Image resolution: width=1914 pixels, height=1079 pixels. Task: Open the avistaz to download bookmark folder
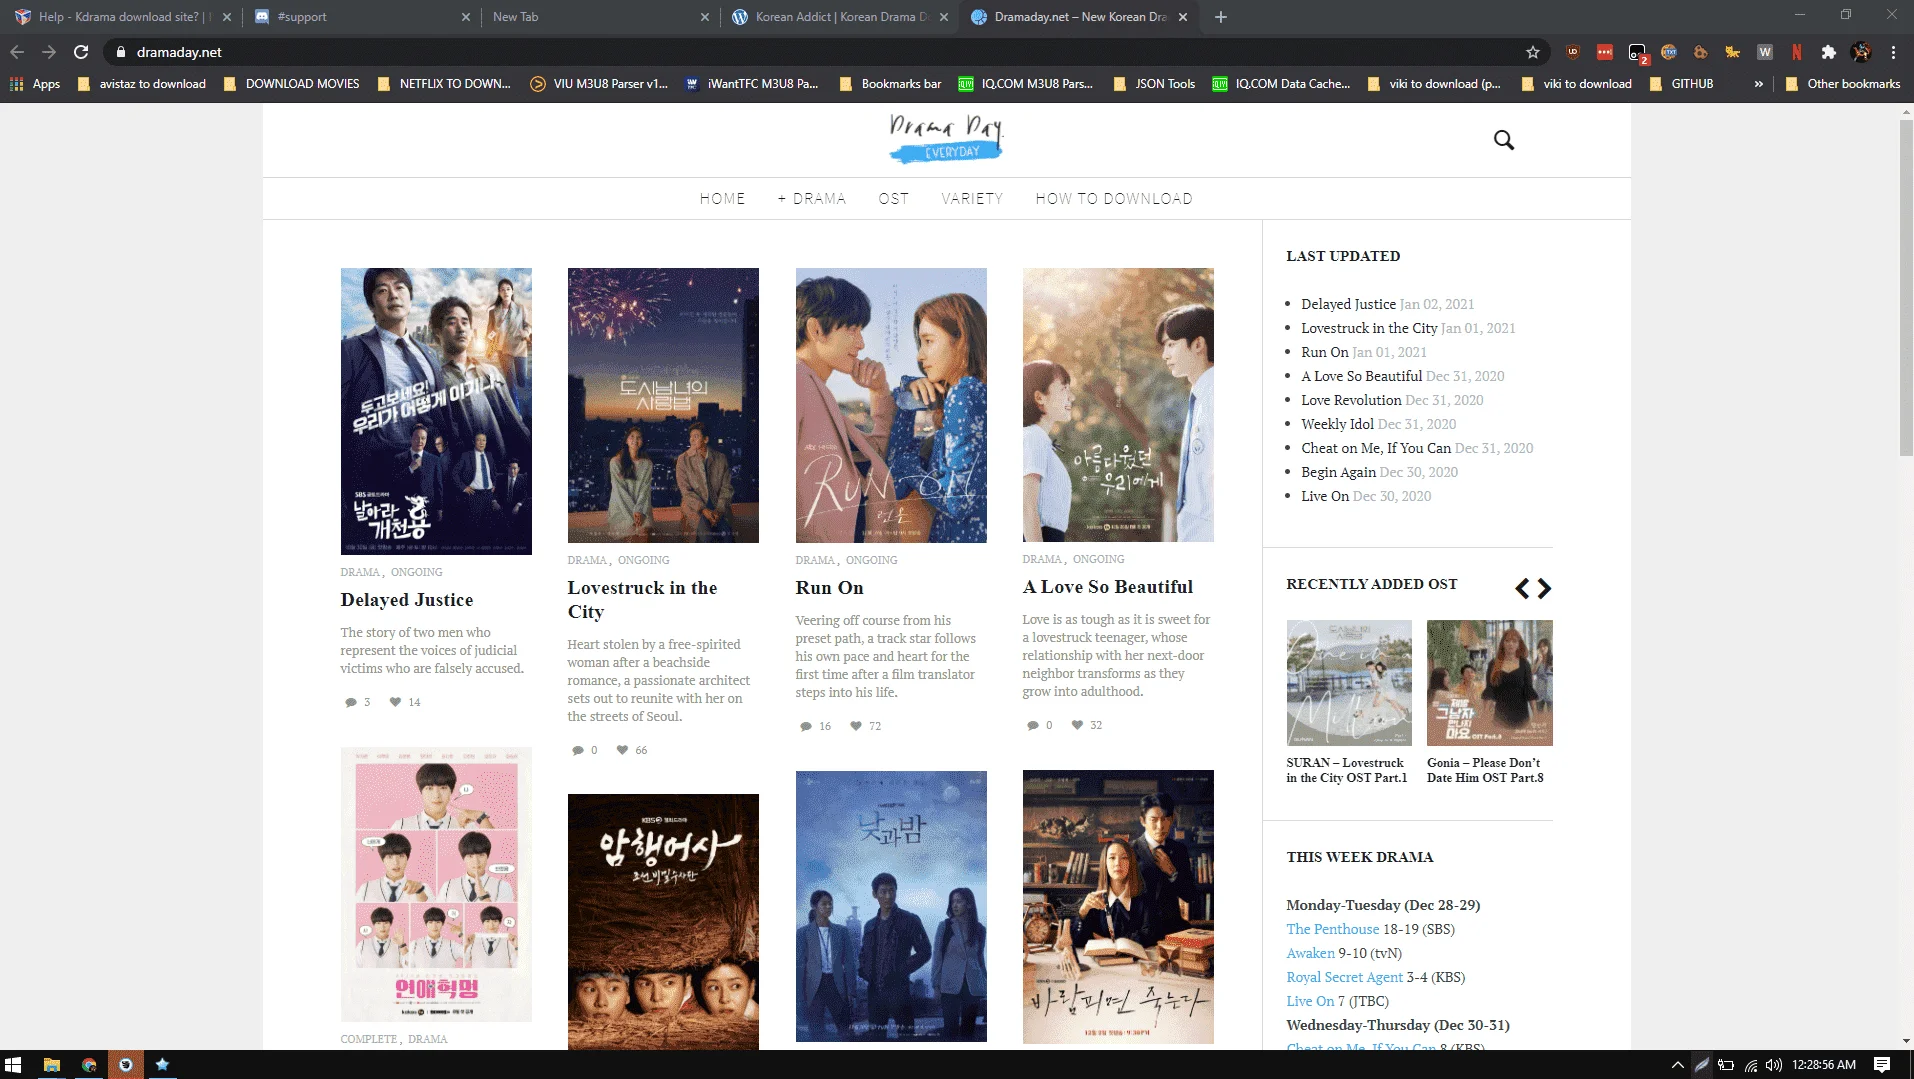141,84
